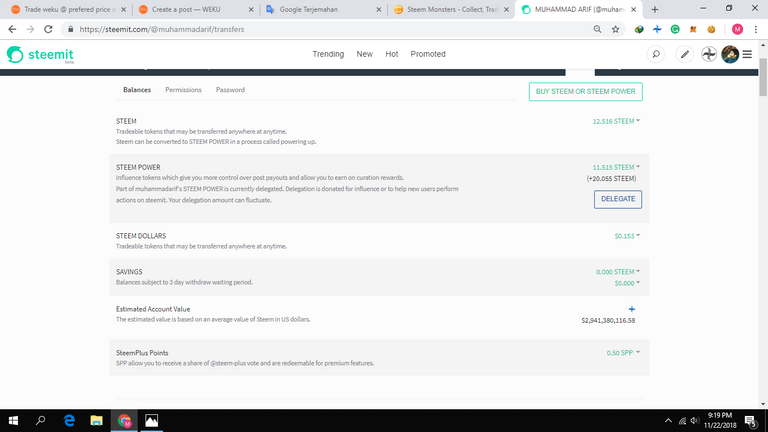Open the Chrome taskbar icon
768x432 pixels.
tap(124, 421)
